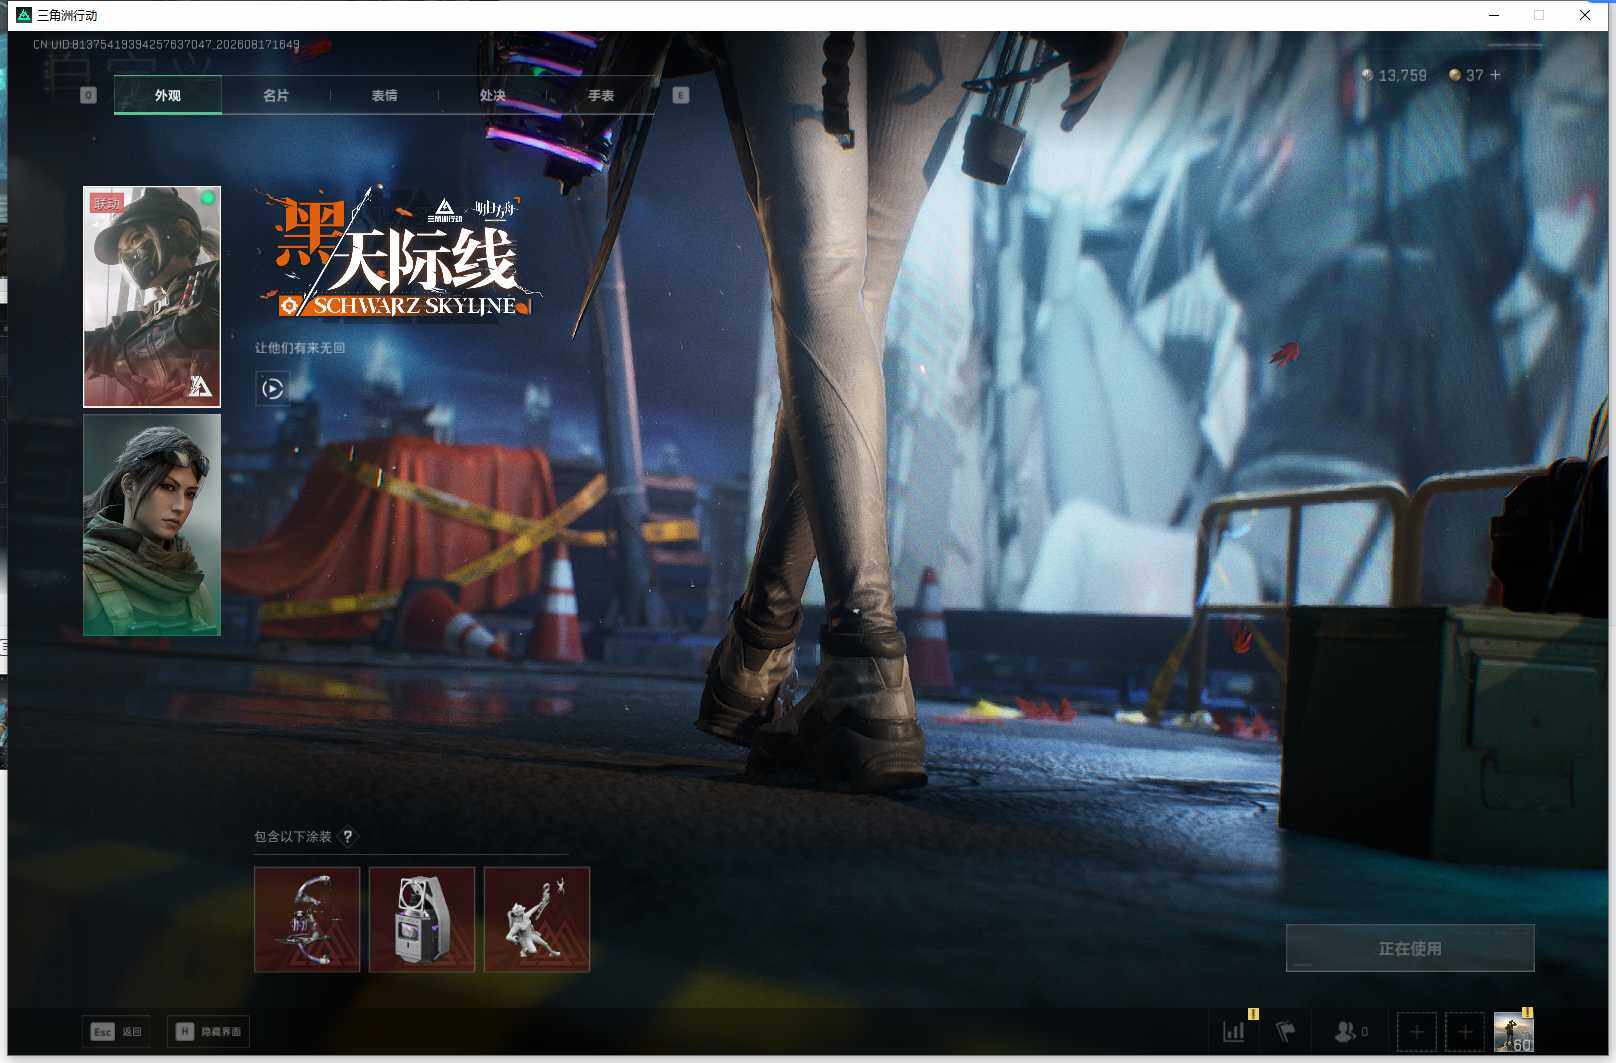
Task: Open the flag icon in bottom bar
Action: (x=1286, y=1031)
